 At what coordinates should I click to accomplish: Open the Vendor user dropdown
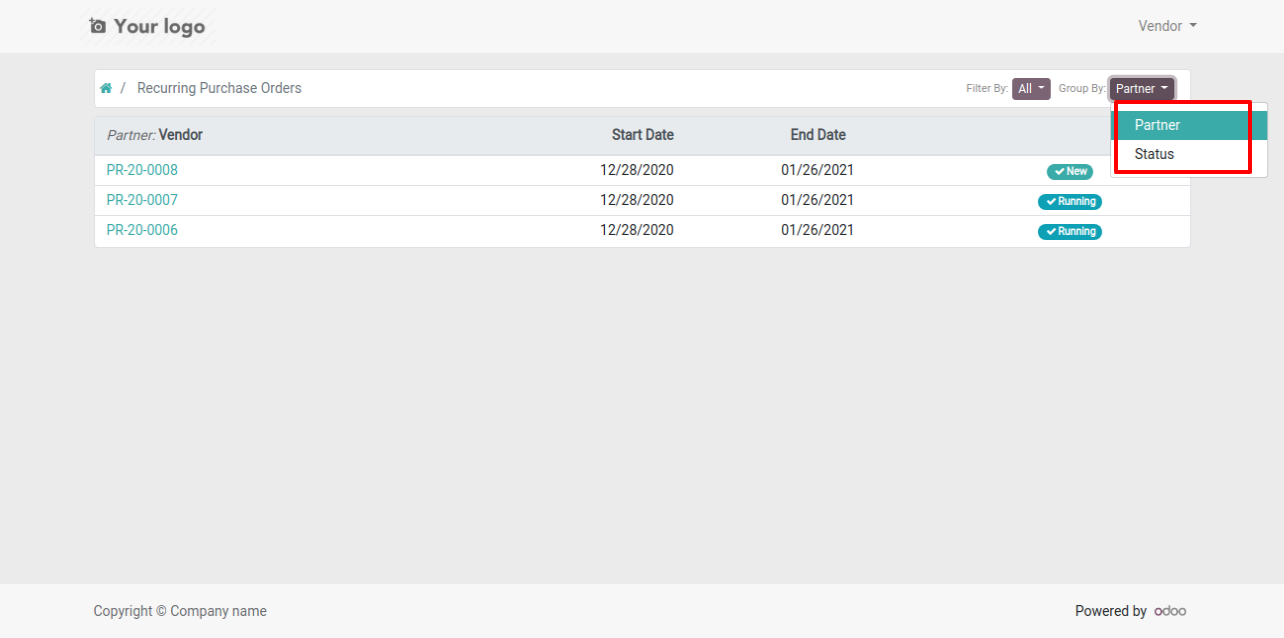click(1167, 26)
